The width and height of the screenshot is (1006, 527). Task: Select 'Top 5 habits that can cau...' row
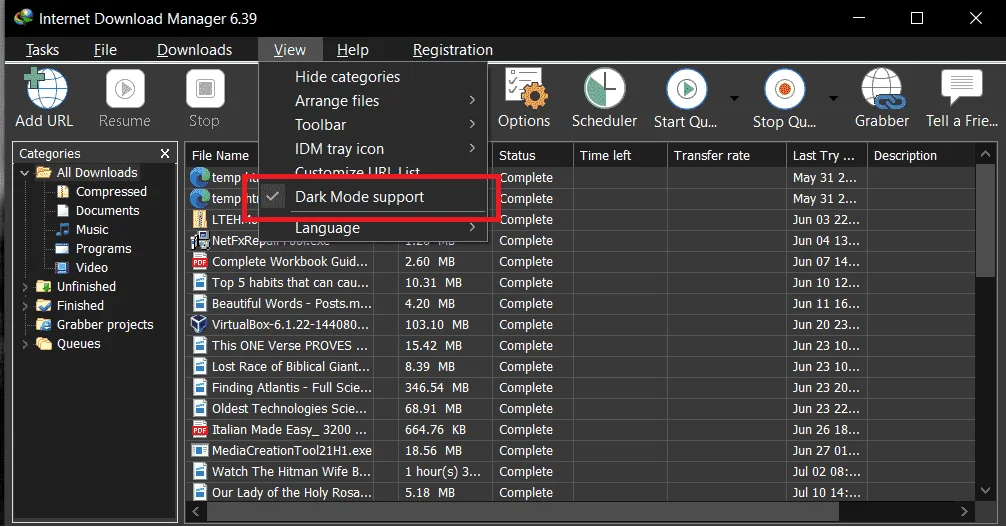[581, 282]
